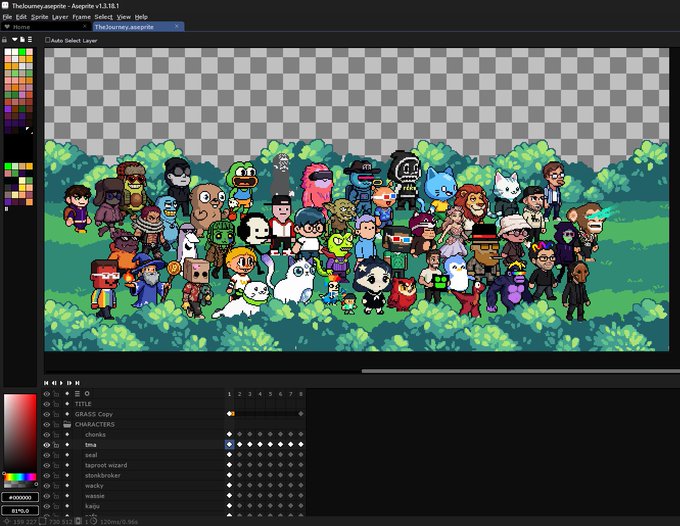Select frame 1 cel of GRASS Copy layer

pos(229,414)
